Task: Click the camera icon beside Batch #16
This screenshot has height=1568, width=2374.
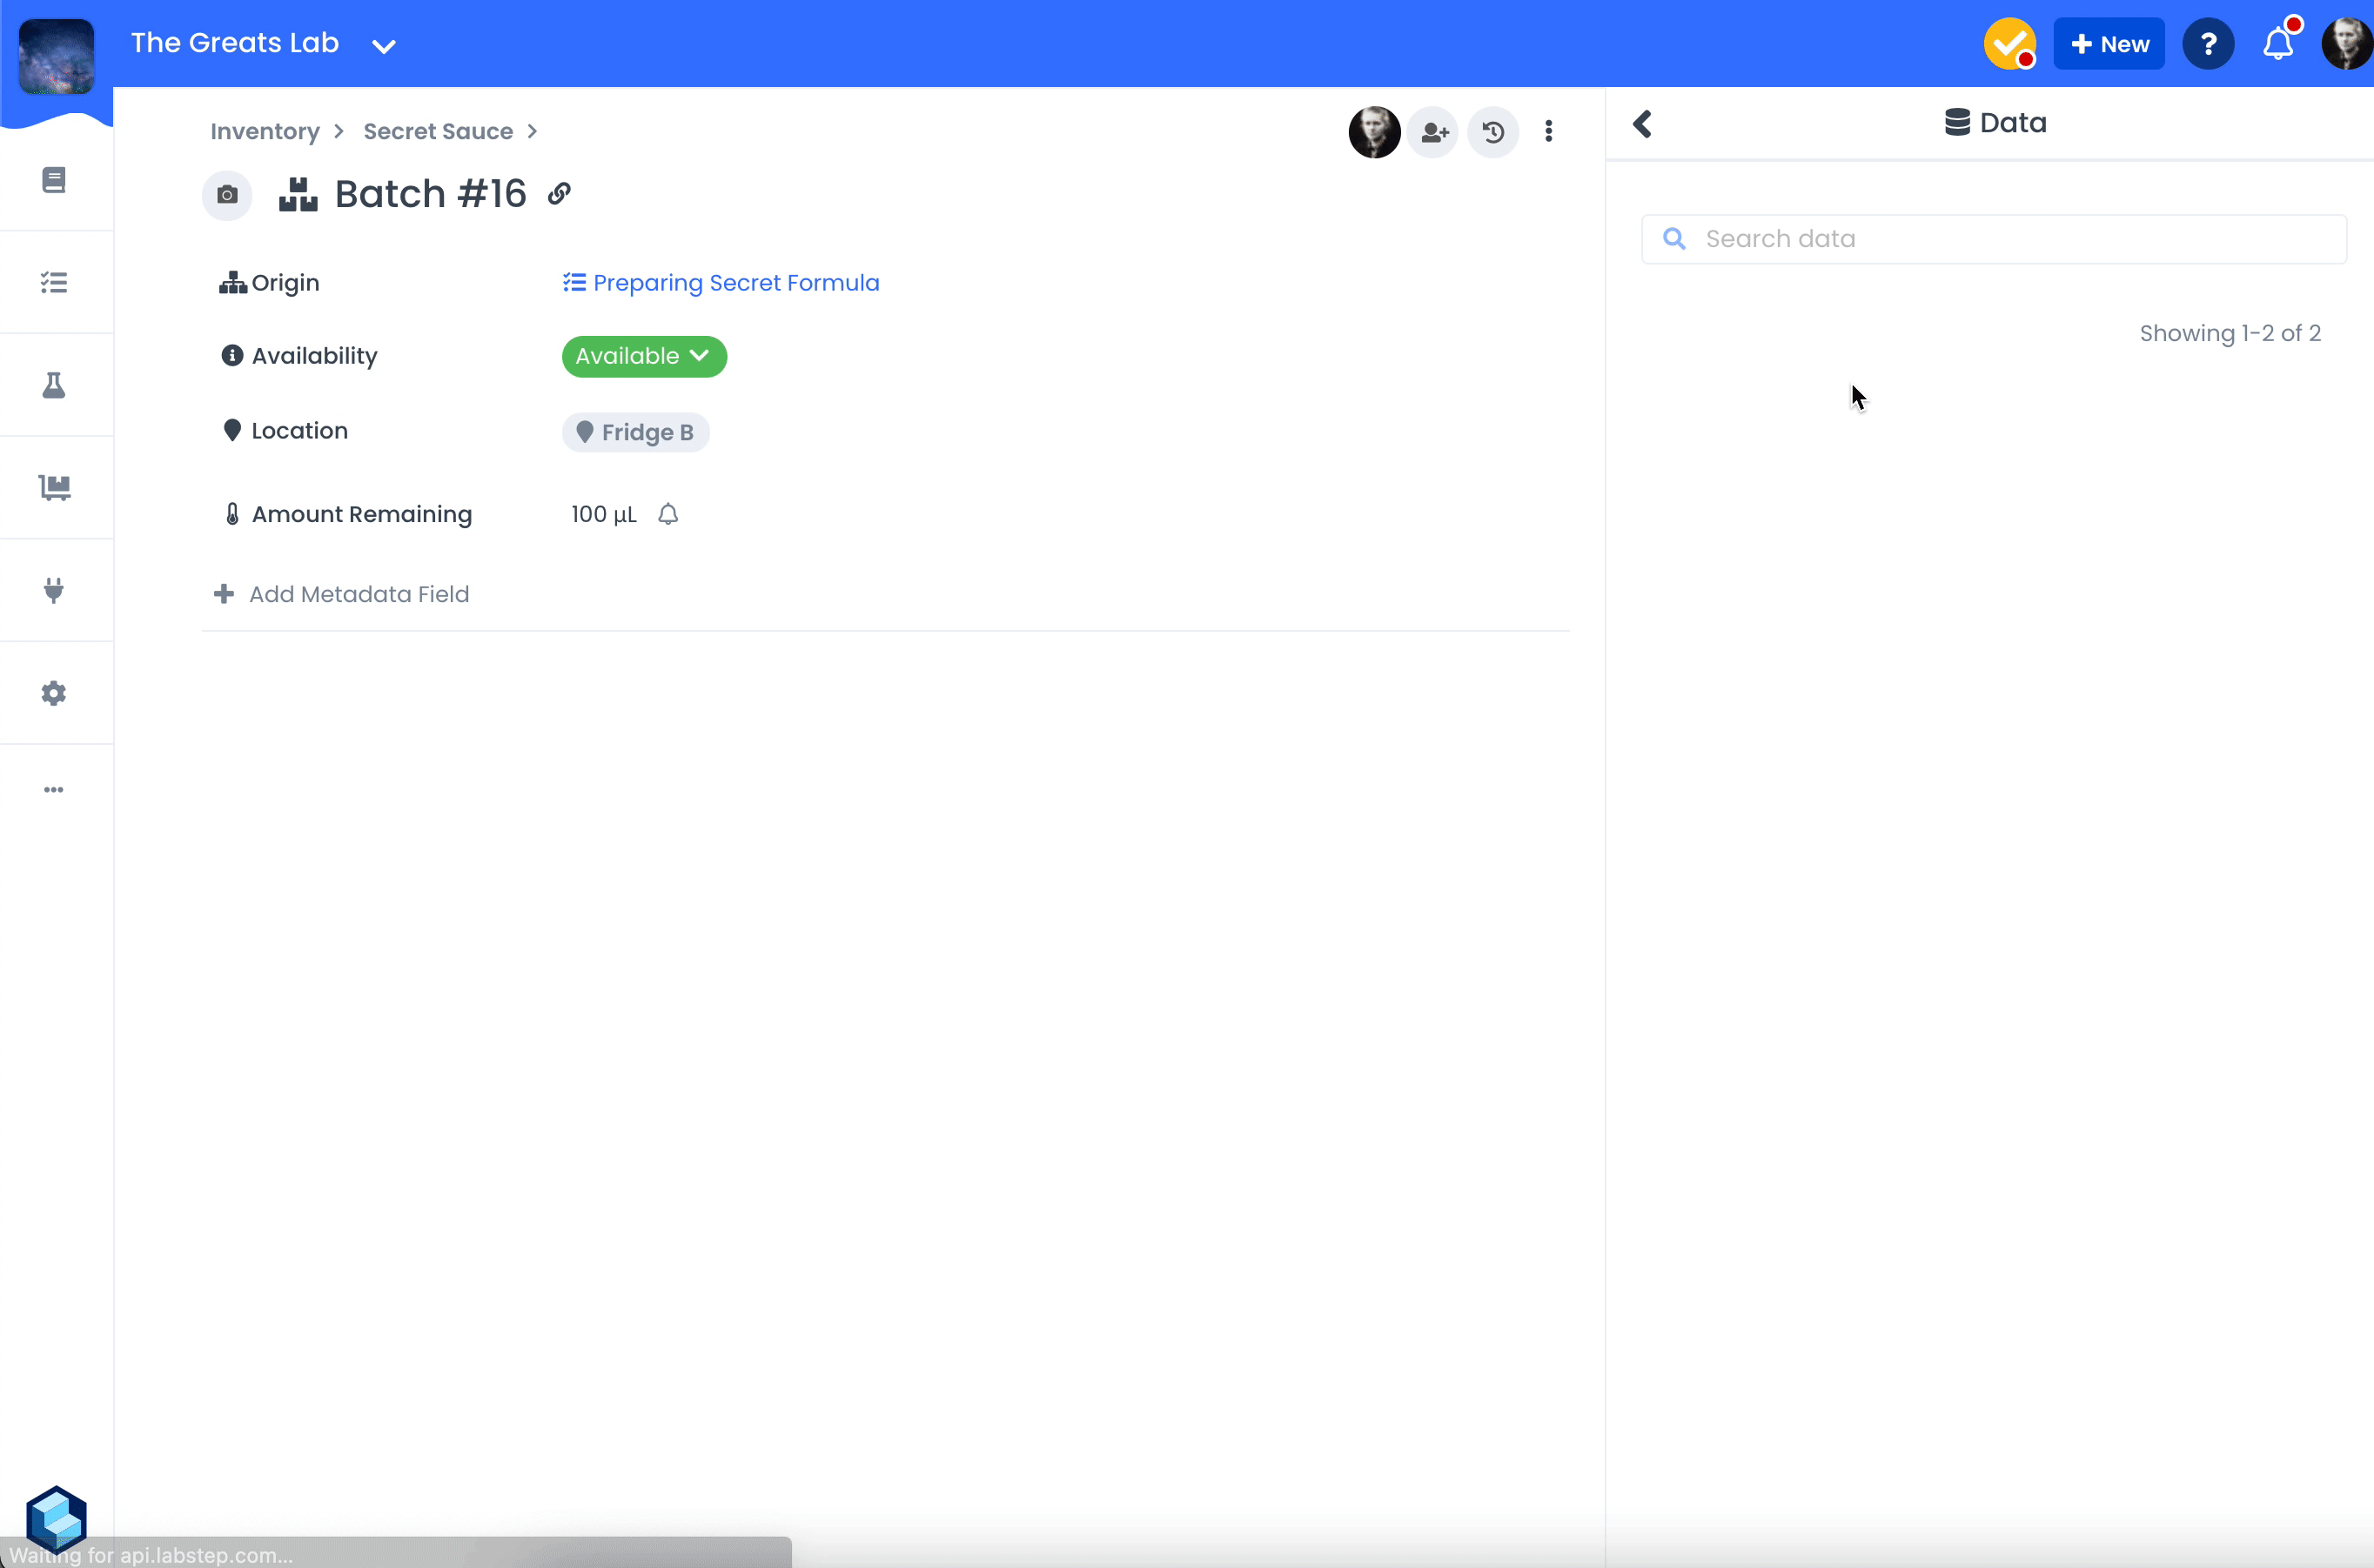Action: click(x=227, y=195)
